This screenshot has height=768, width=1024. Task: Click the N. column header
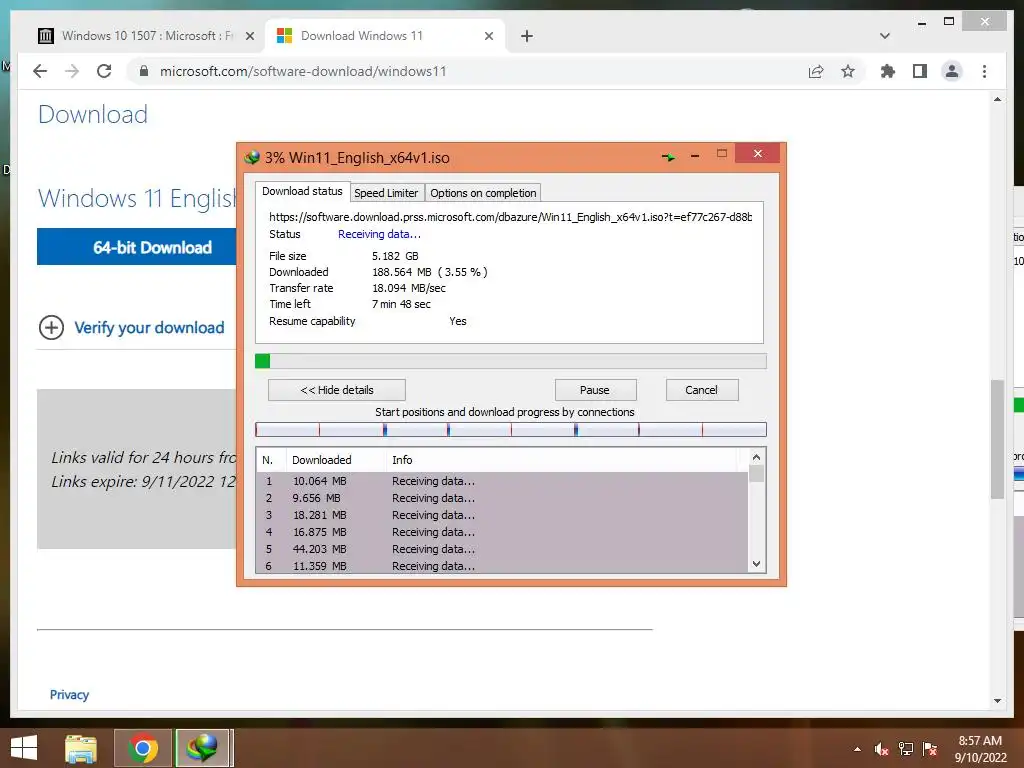(271, 460)
